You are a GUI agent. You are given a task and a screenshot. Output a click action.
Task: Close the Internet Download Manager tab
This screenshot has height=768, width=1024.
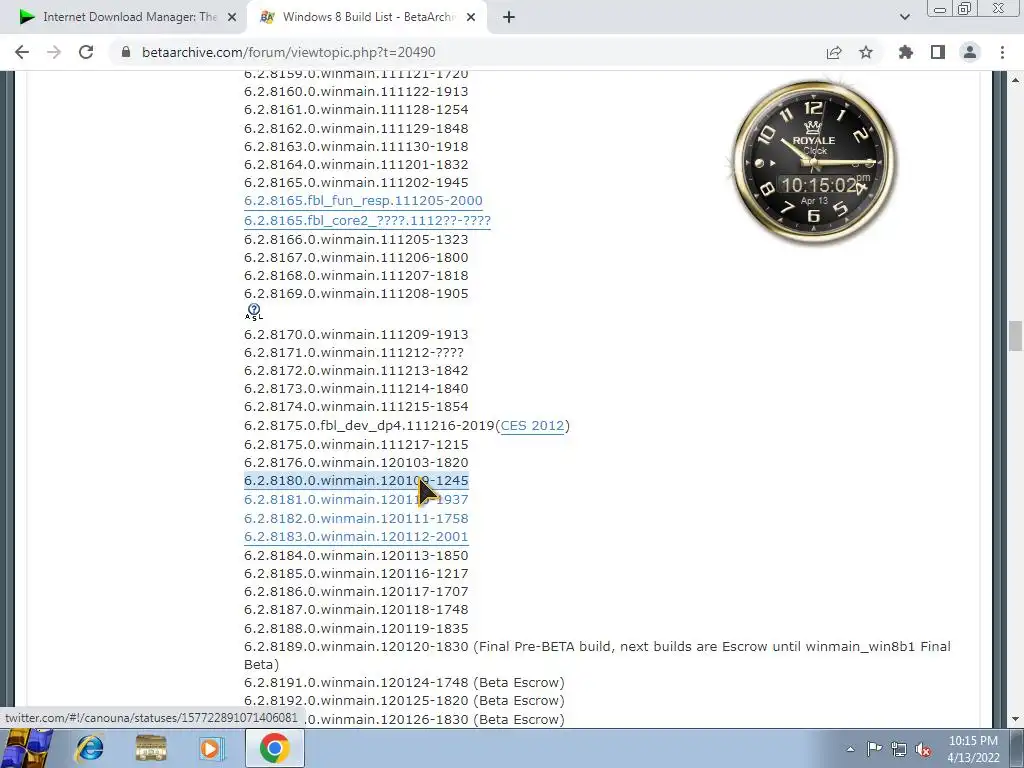click(232, 18)
